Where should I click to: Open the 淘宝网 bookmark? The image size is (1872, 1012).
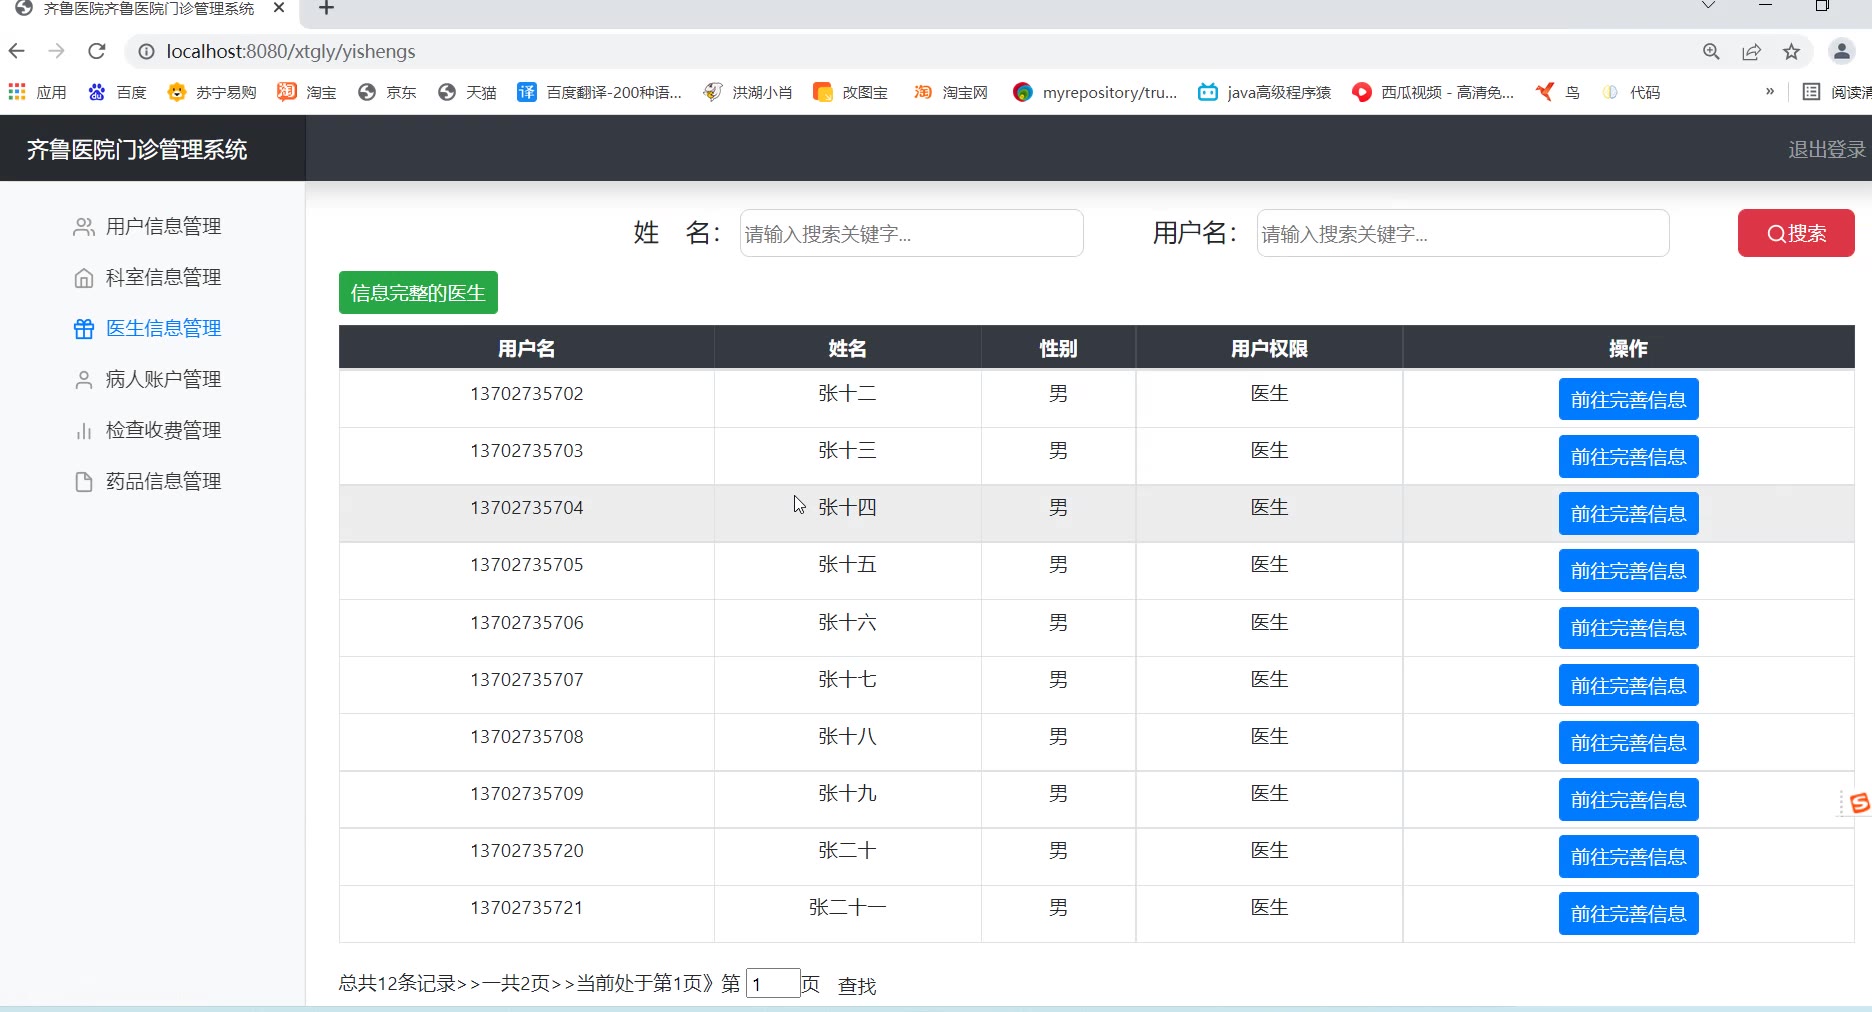click(951, 92)
